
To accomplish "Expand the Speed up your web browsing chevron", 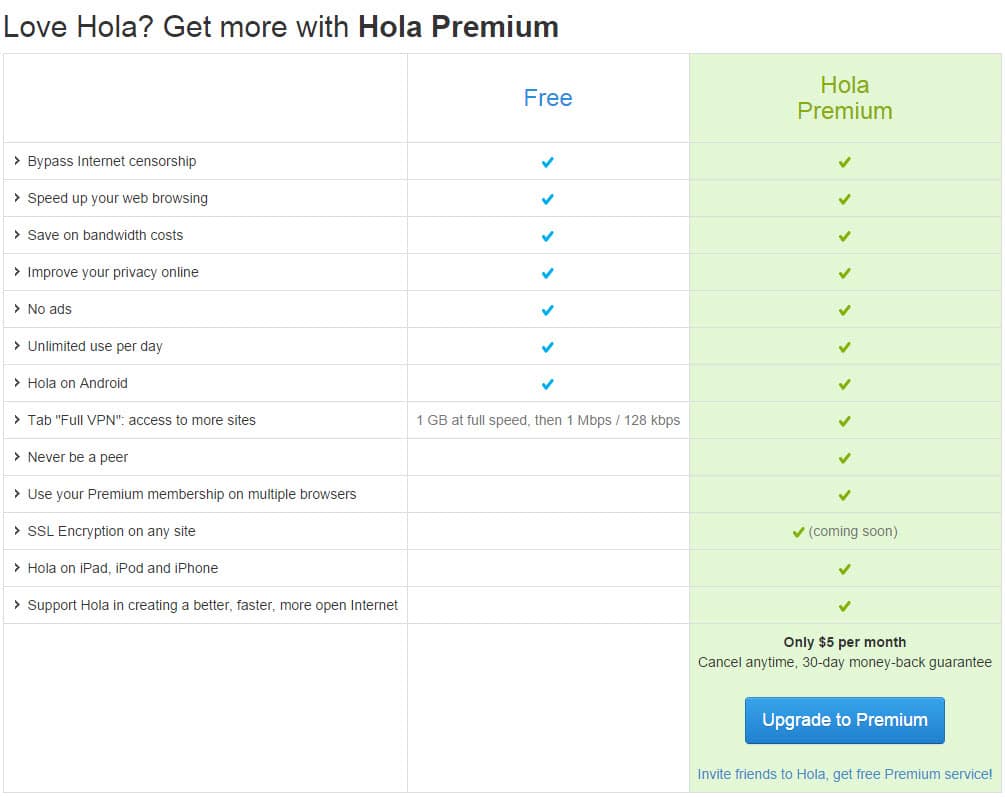I will pos(17,198).
